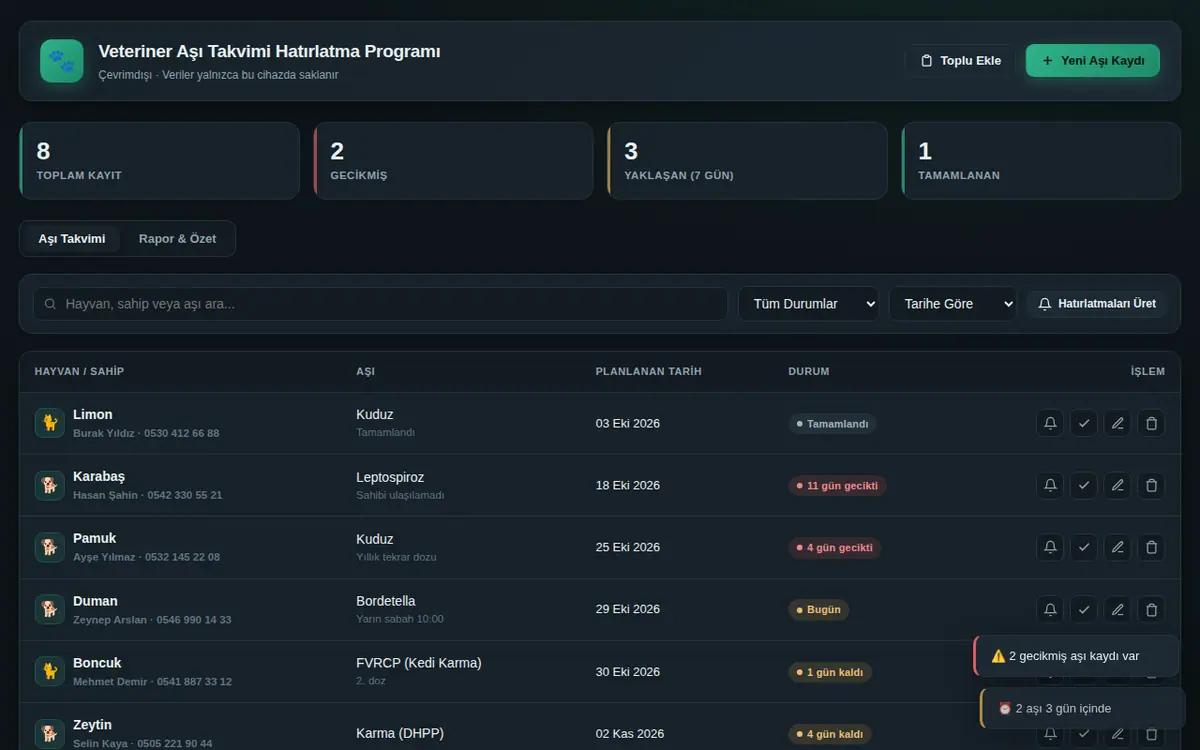Delete the Duman record using the trash icon
1200x750 pixels.
pos(1151,609)
